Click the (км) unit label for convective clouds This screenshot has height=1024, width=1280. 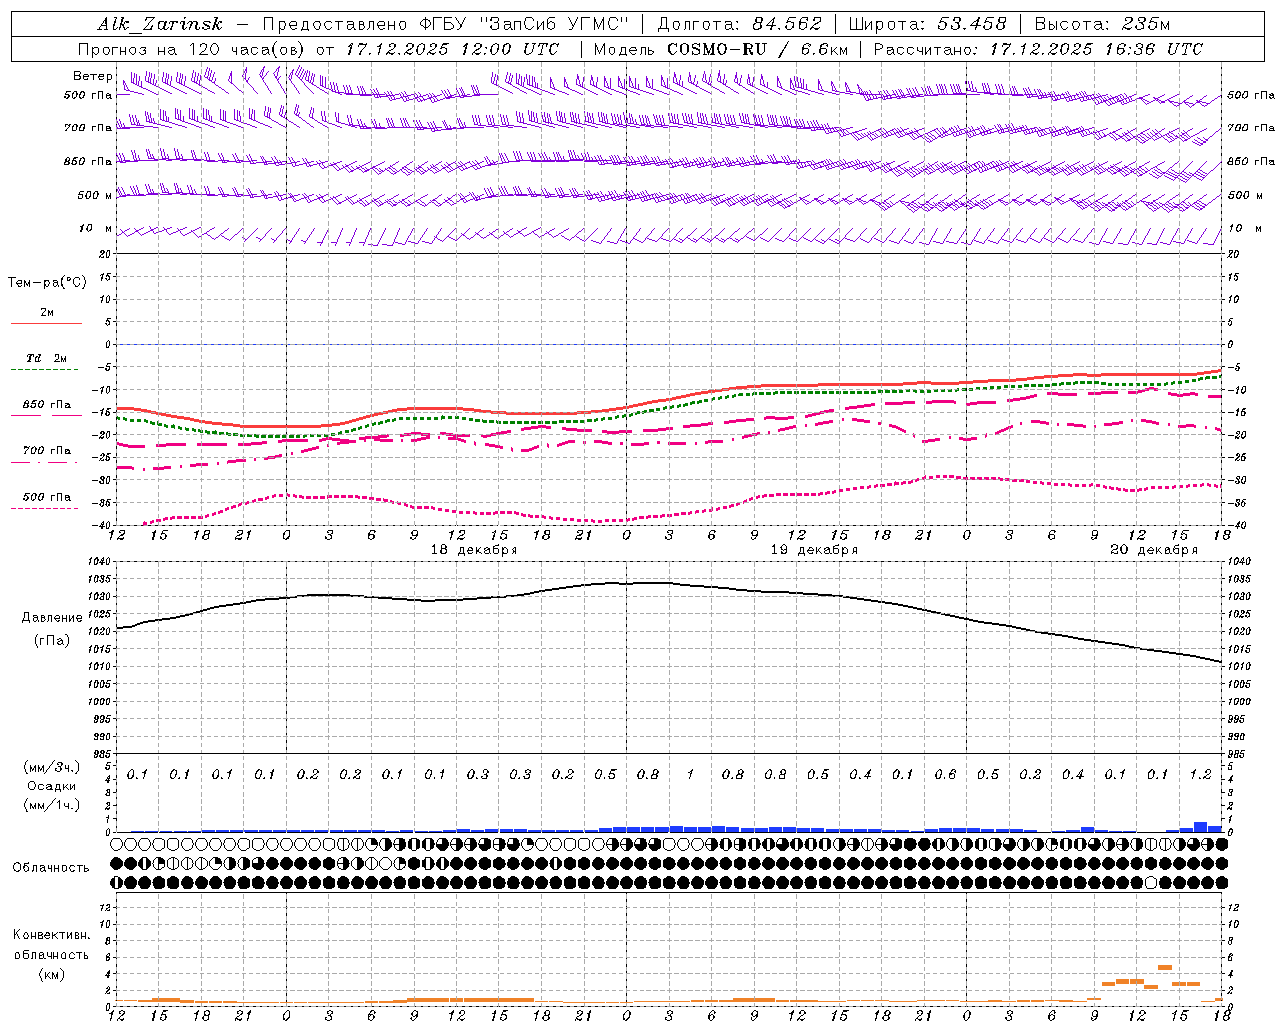[52, 974]
